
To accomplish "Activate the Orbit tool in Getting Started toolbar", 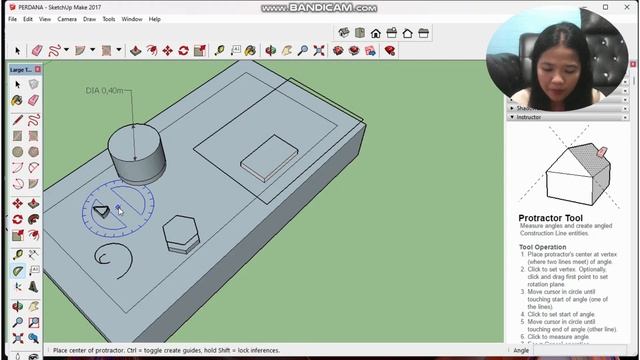I will (x=270, y=51).
